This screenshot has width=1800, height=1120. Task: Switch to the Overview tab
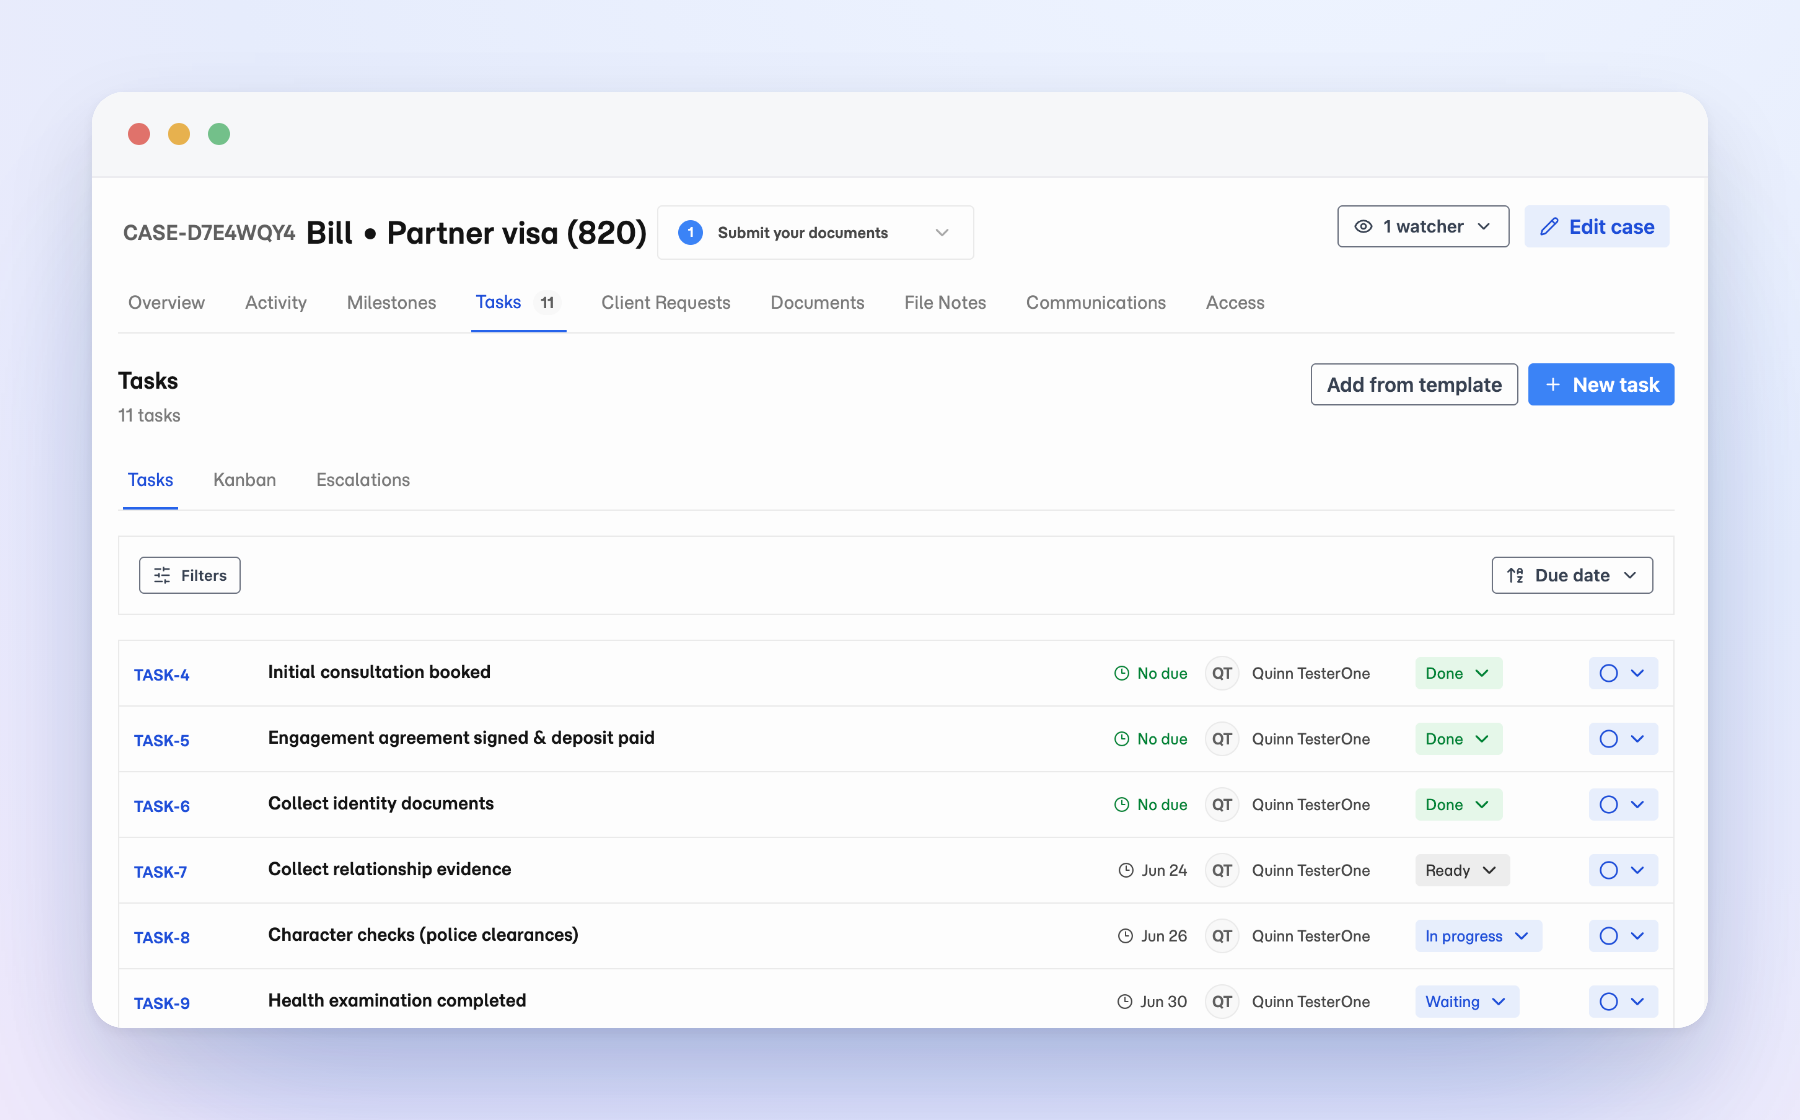click(x=166, y=303)
